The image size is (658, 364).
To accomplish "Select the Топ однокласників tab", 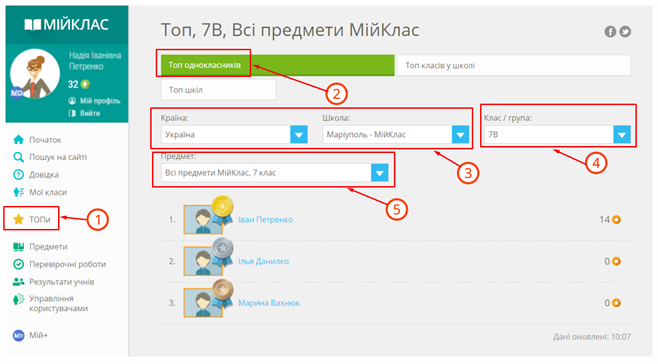I will (x=277, y=65).
